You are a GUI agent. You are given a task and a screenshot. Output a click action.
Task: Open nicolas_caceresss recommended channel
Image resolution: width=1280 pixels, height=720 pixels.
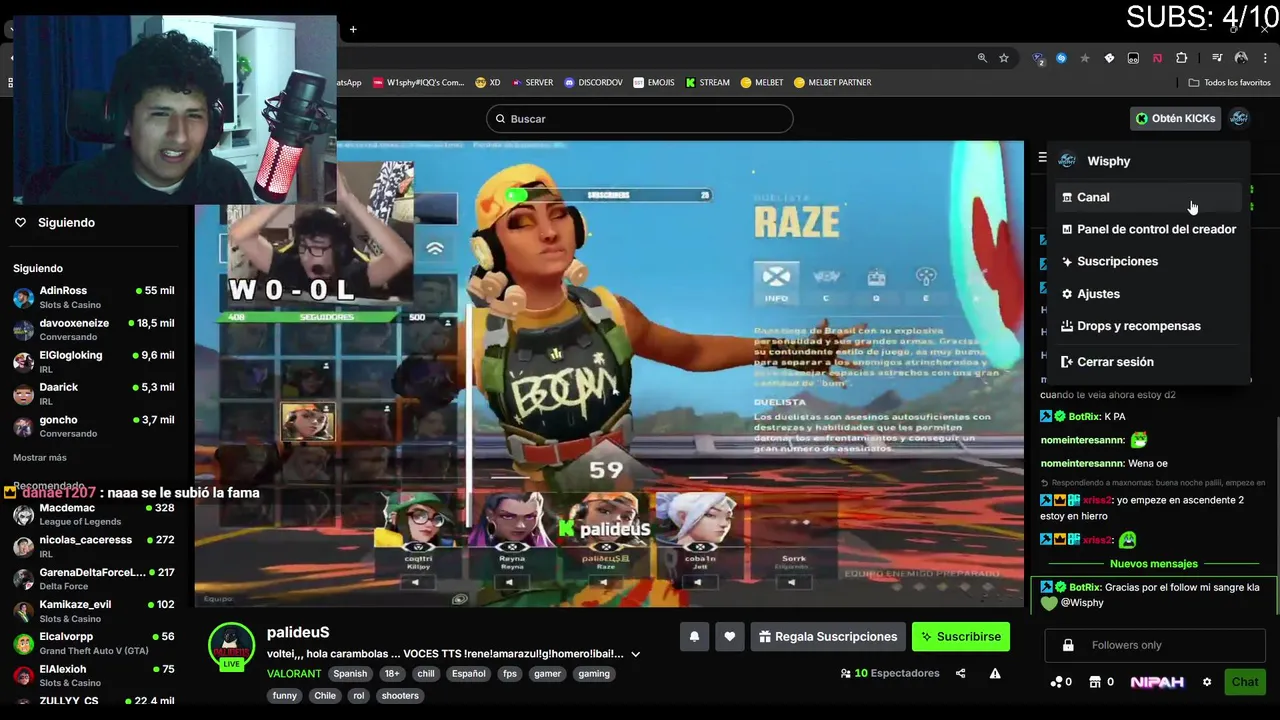(x=94, y=546)
